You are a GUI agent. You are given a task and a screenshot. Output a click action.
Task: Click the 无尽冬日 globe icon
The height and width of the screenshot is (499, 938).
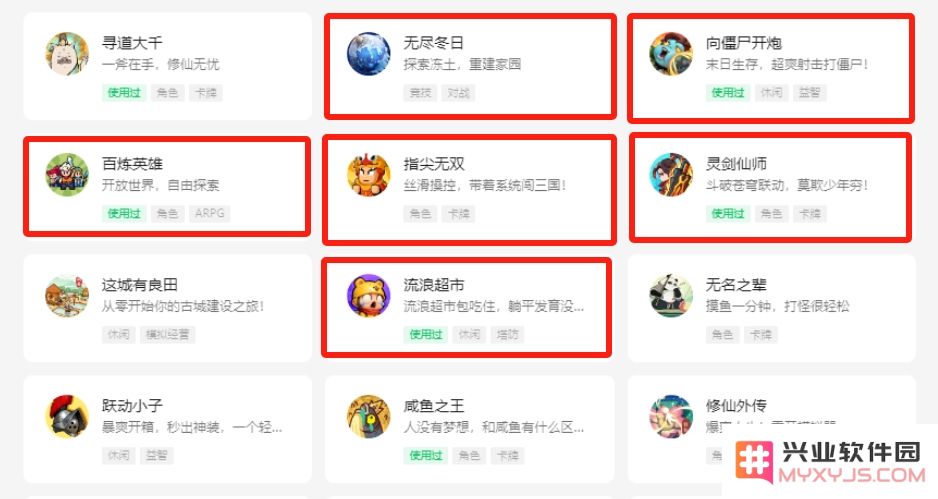(368, 54)
